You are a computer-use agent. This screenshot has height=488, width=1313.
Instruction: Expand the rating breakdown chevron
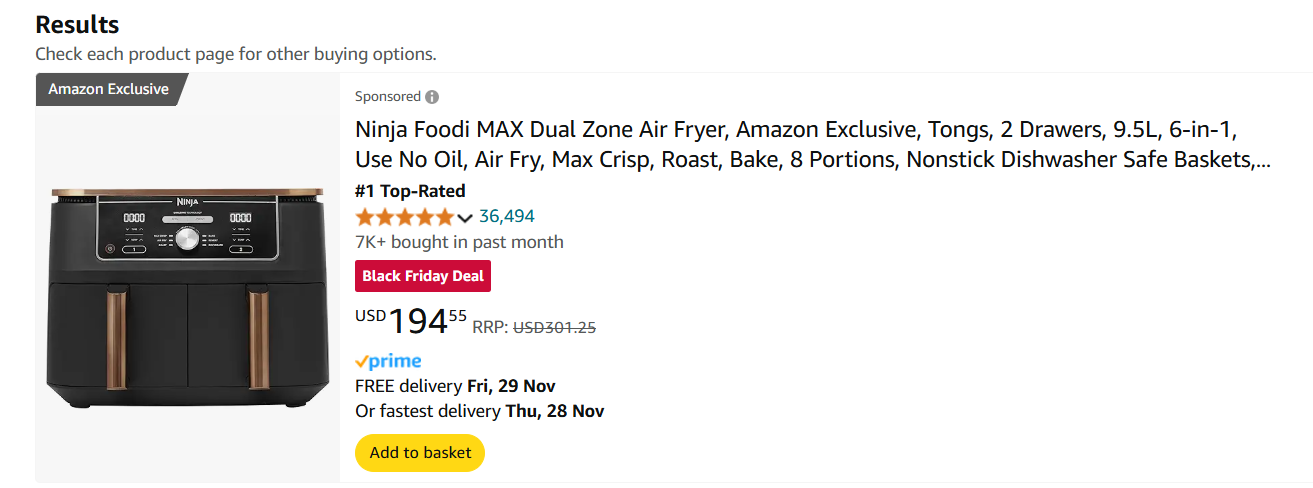[x=465, y=218]
